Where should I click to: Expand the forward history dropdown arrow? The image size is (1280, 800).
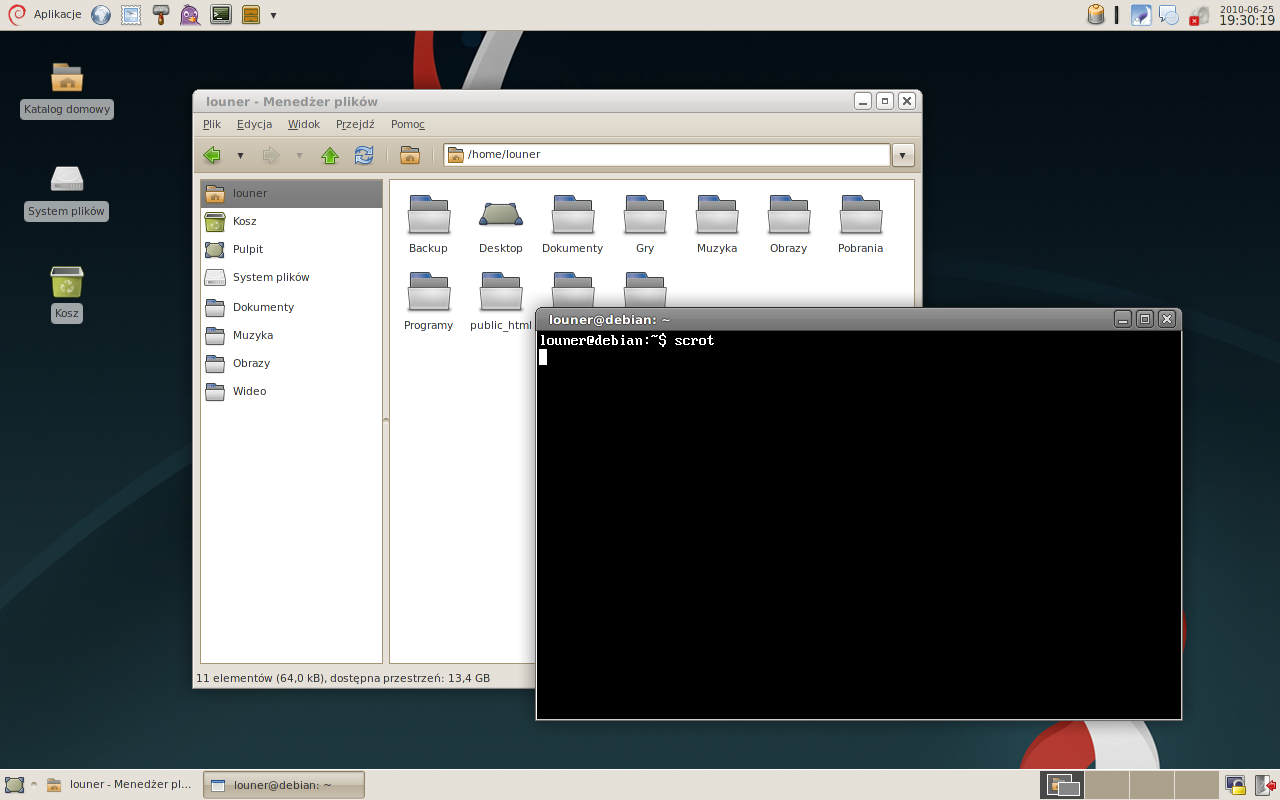pos(299,155)
